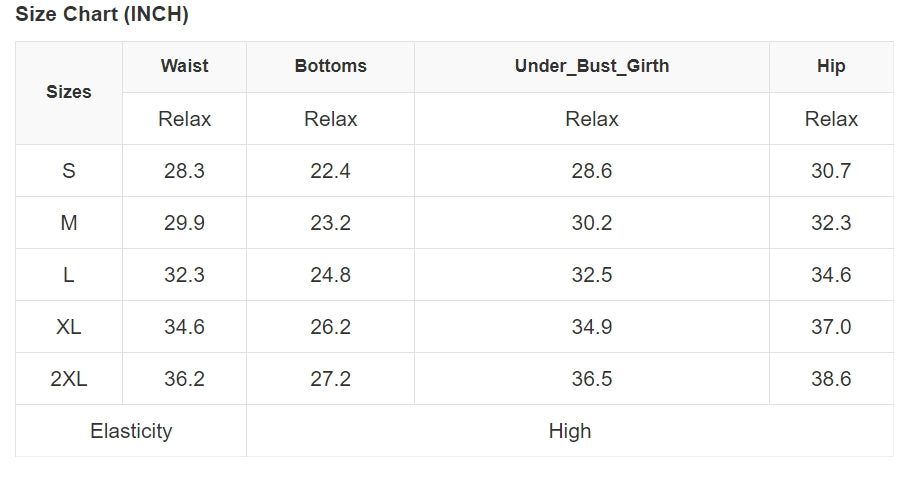The image size is (906, 478).
Task: Select the High elasticity value cell
Action: (570, 431)
